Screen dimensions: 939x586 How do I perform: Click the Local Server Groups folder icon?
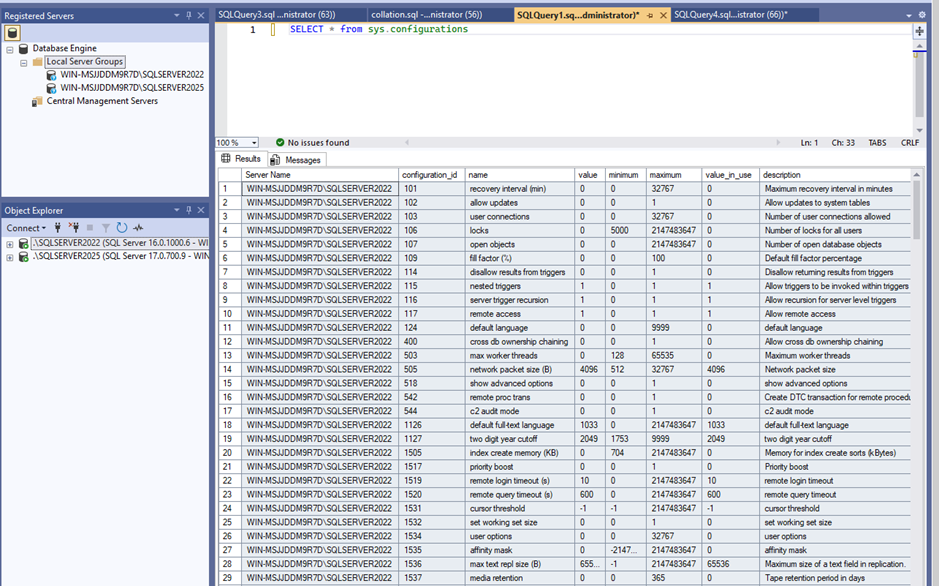[38, 62]
